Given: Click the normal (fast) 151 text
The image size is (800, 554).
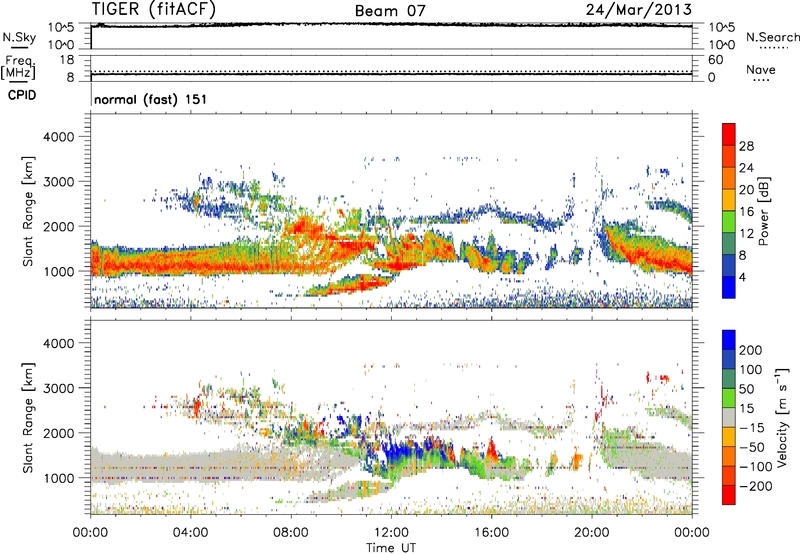Looking at the screenshot, I should point(151,99).
